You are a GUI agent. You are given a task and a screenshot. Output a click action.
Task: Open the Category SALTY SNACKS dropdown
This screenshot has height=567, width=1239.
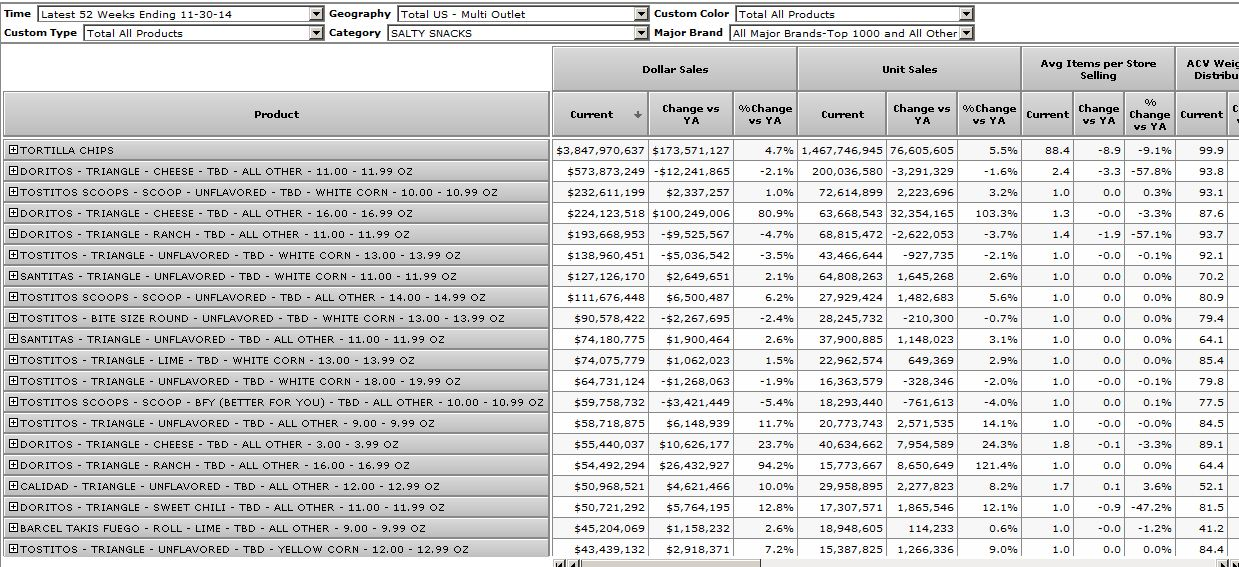pos(641,34)
